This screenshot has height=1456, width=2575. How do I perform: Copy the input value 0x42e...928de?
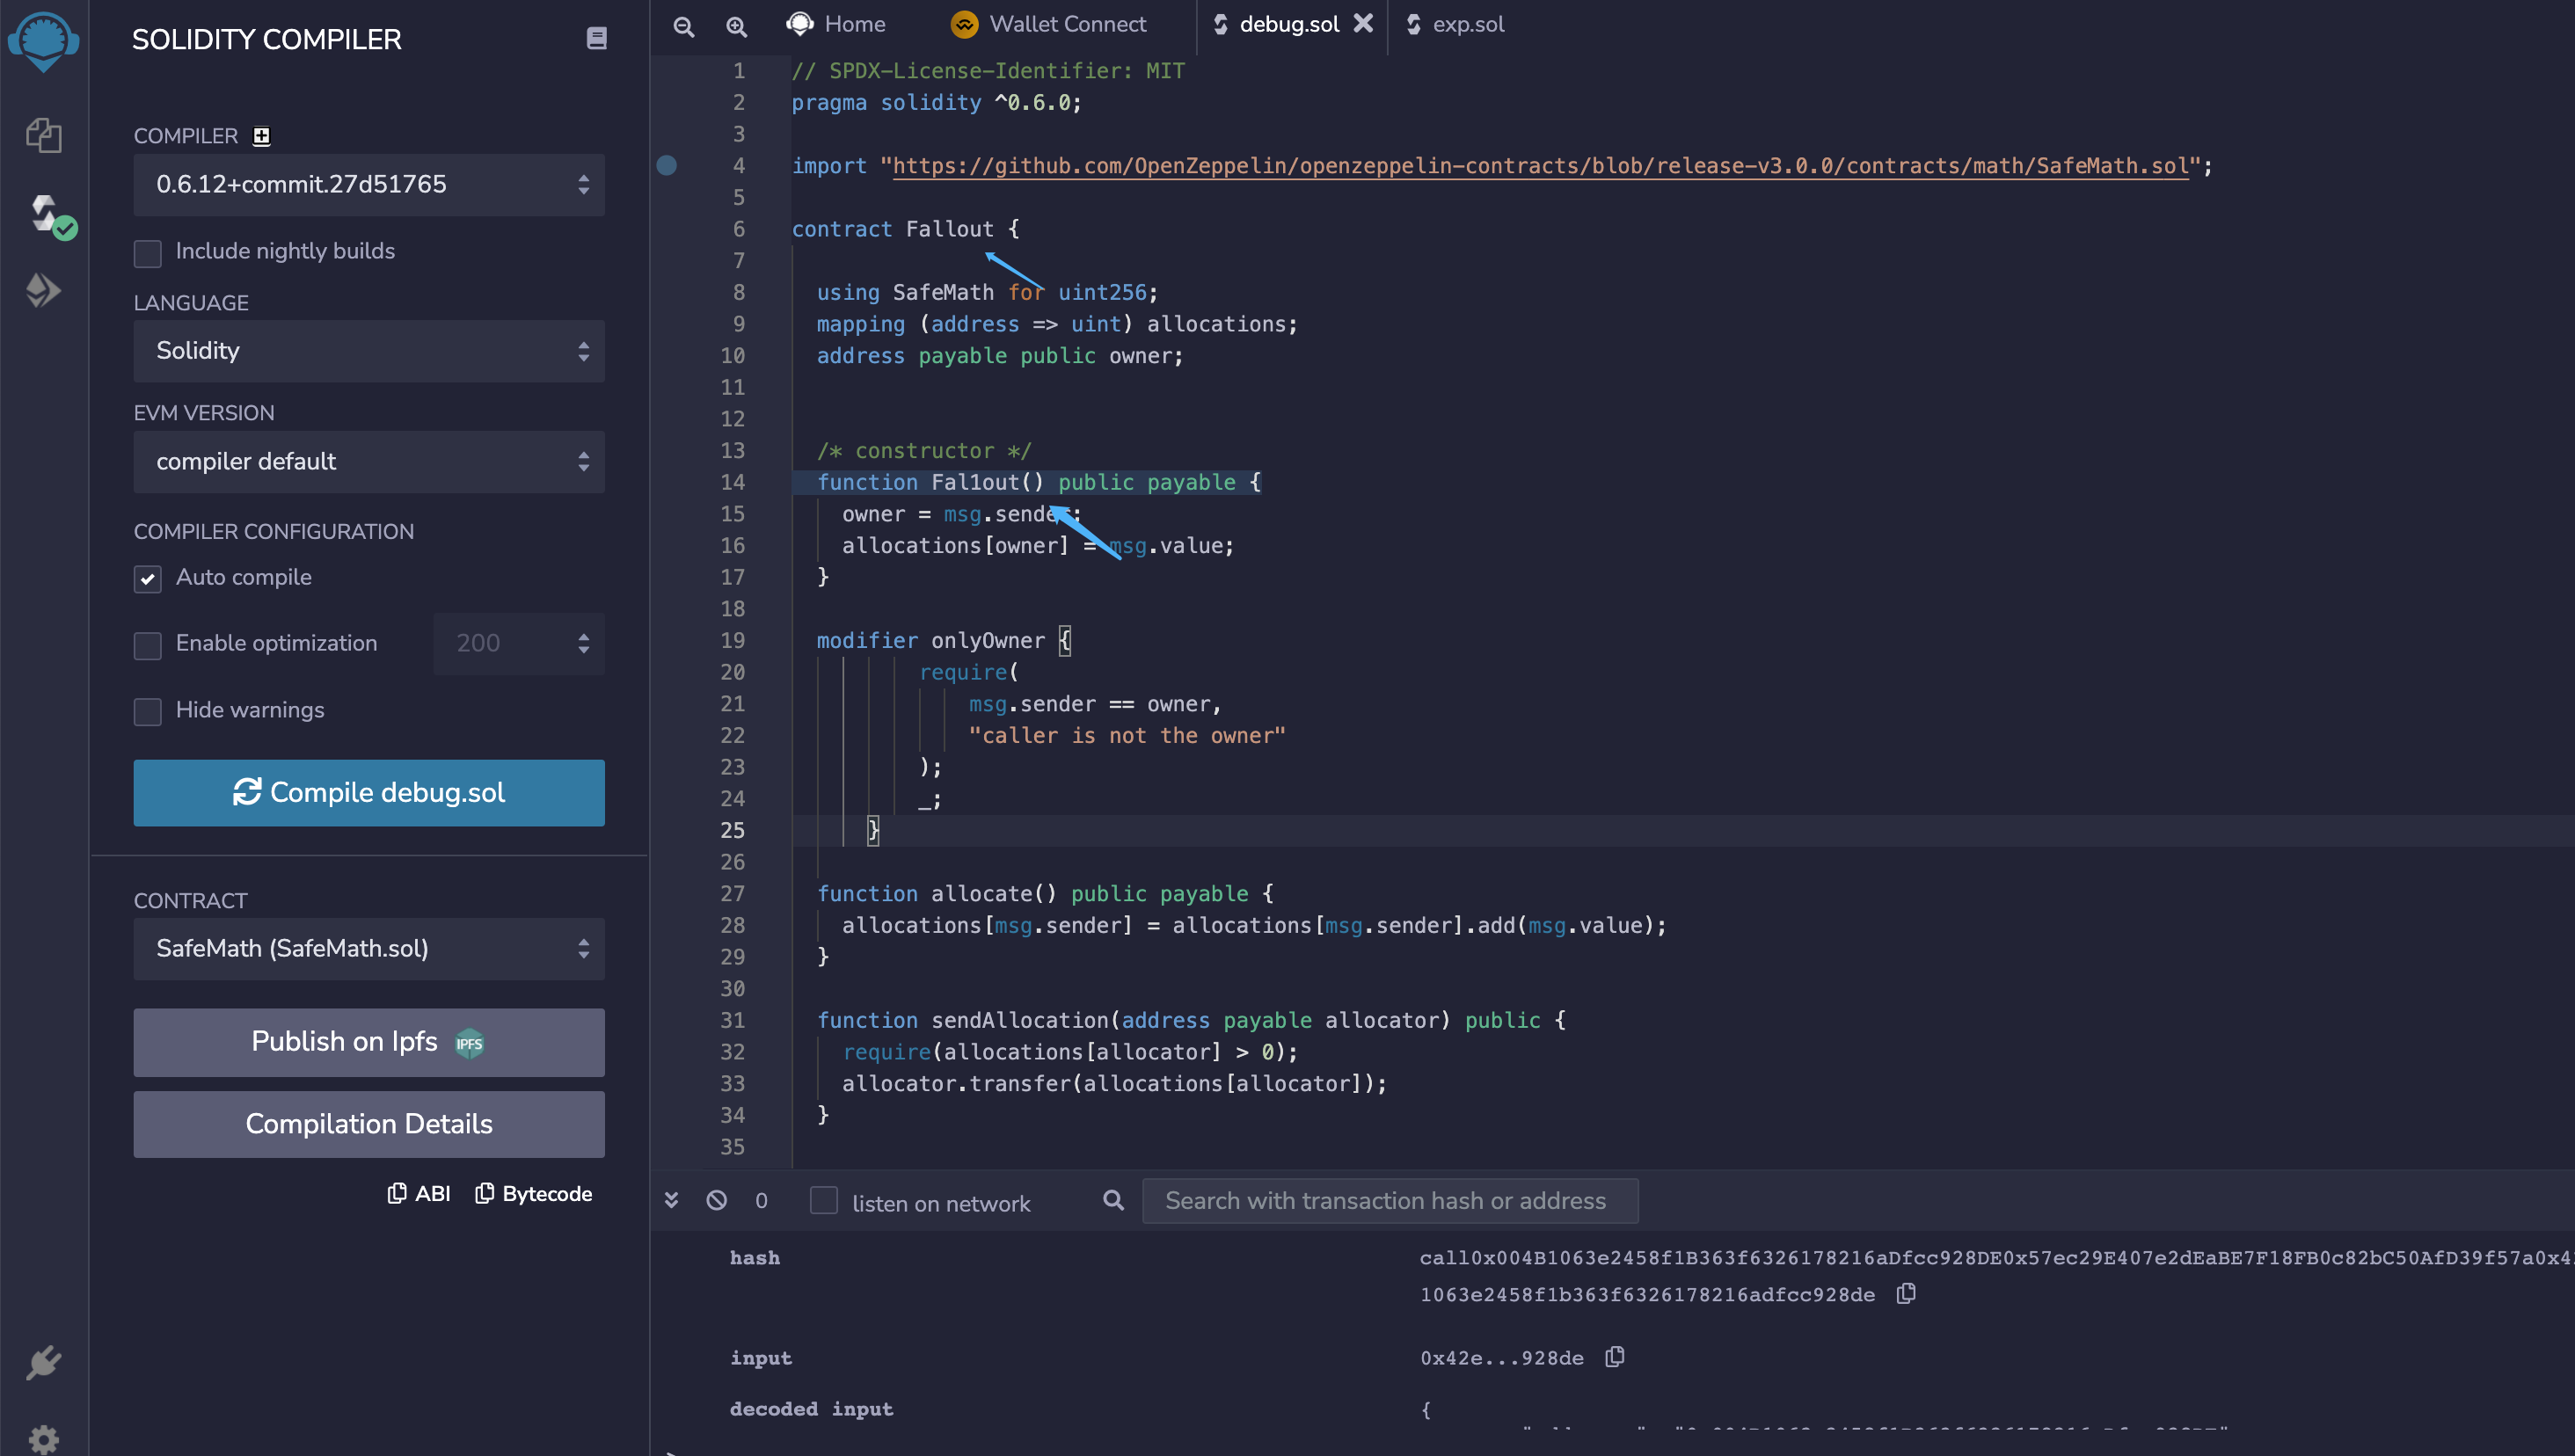(1614, 1357)
